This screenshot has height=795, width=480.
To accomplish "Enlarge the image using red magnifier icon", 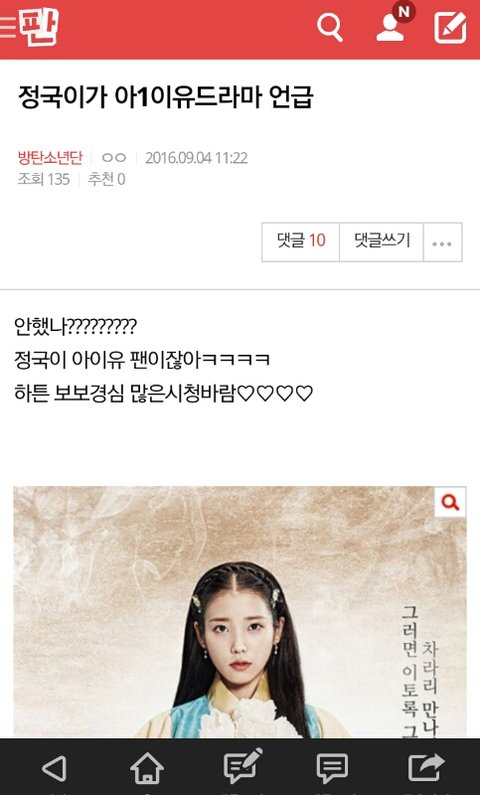I will click(x=450, y=502).
